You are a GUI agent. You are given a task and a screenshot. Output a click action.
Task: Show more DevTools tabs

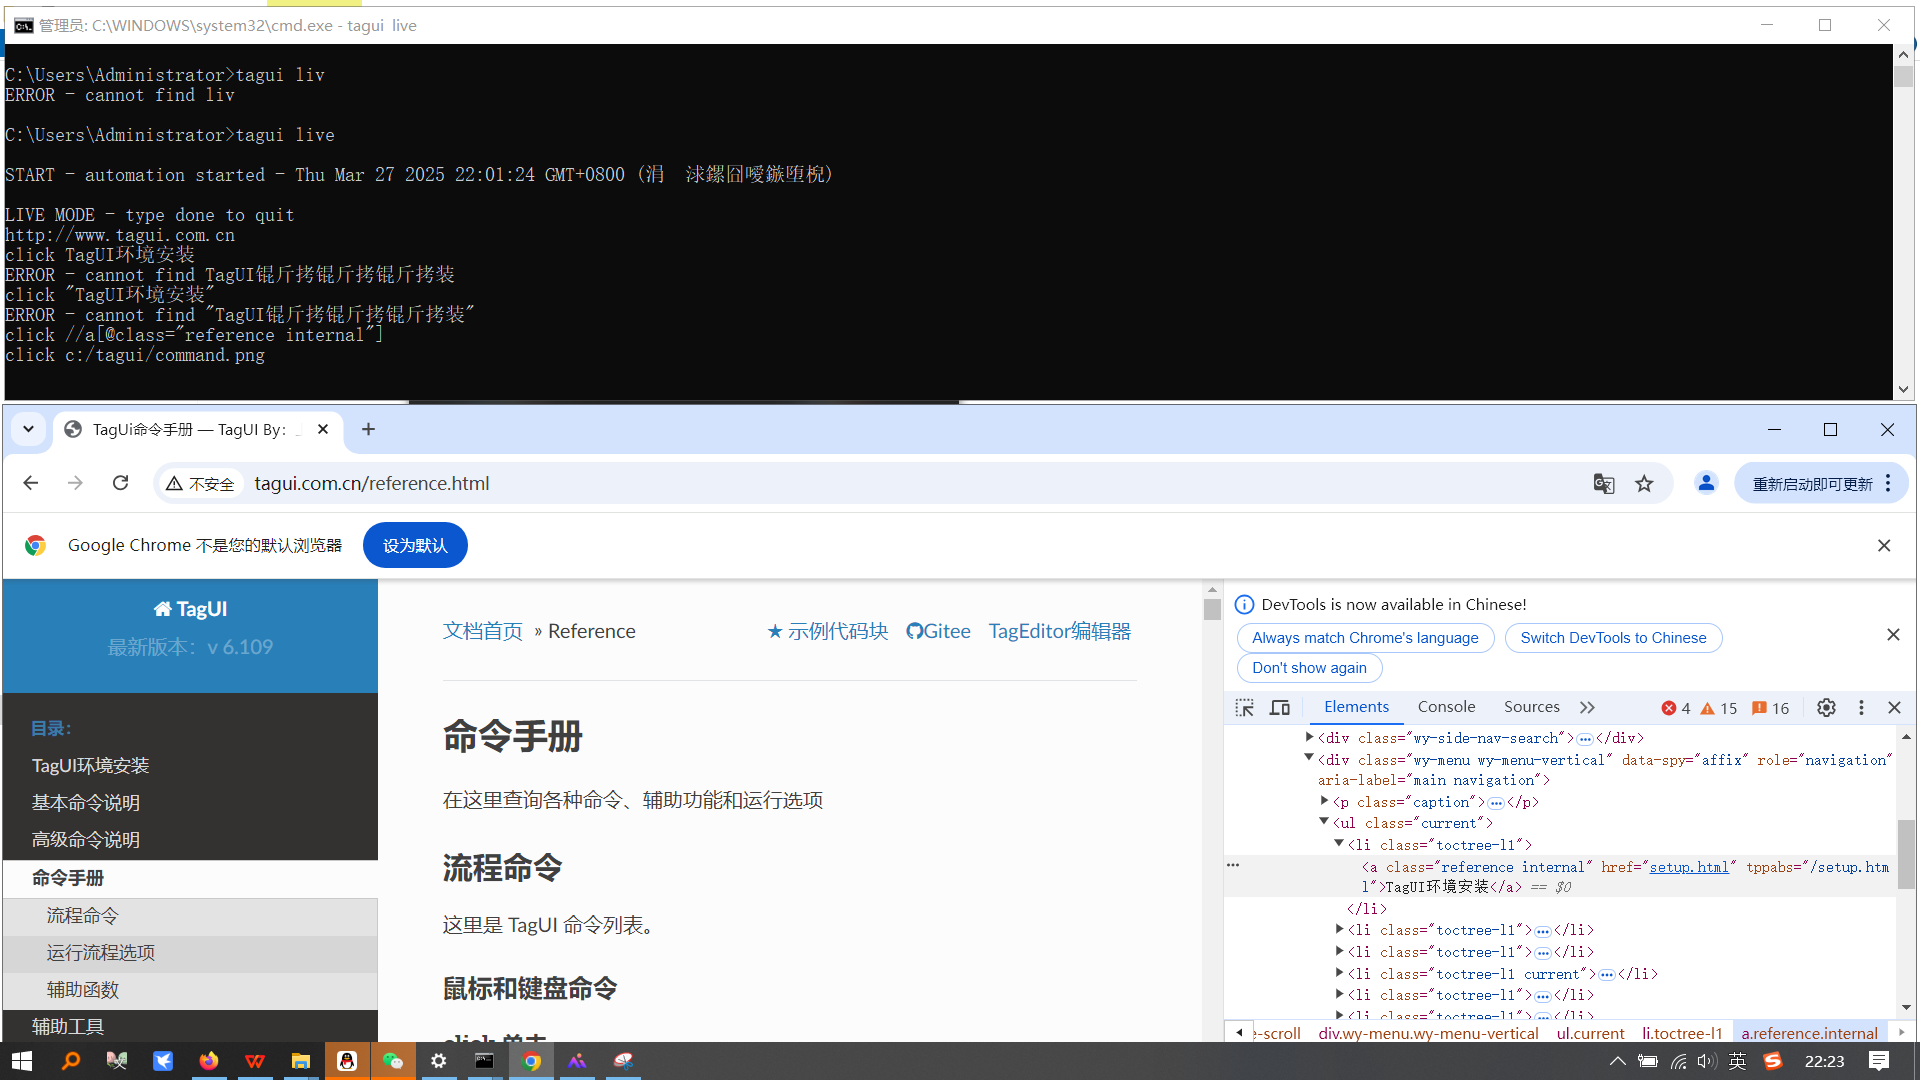click(x=1587, y=708)
